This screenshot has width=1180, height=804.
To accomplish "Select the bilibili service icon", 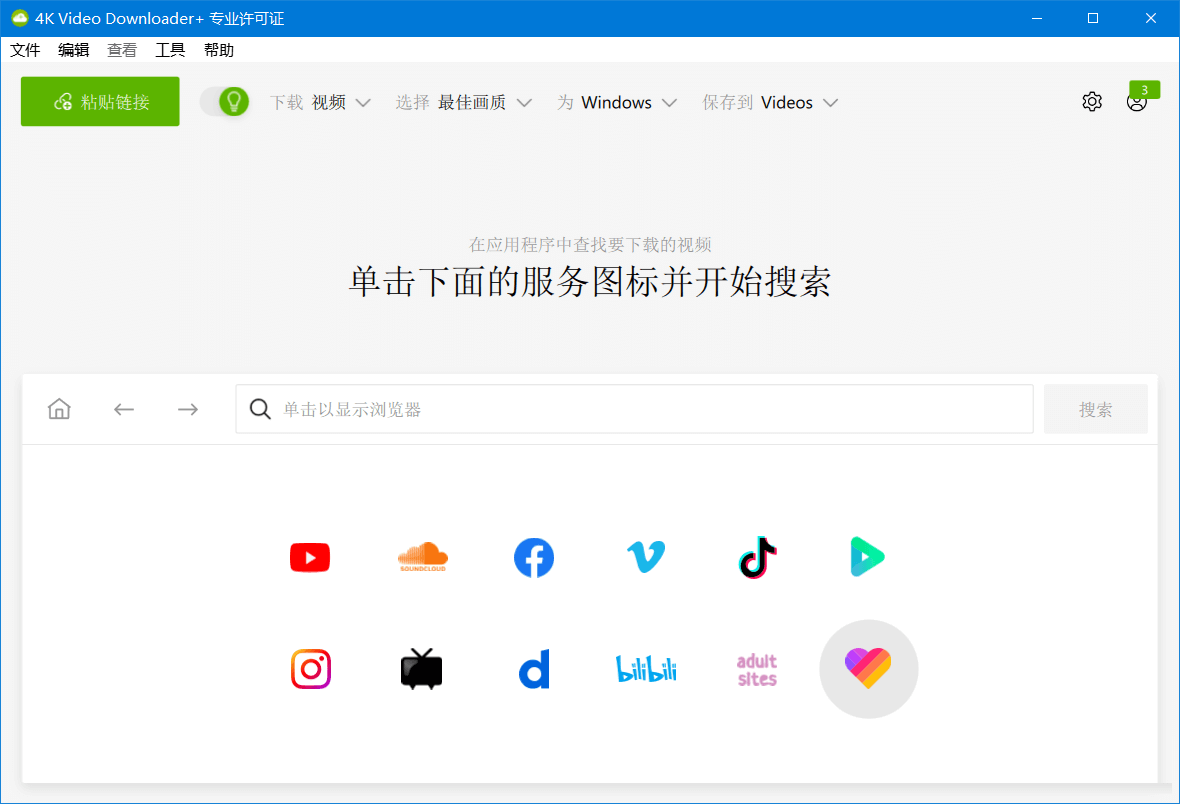I will [x=645, y=669].
